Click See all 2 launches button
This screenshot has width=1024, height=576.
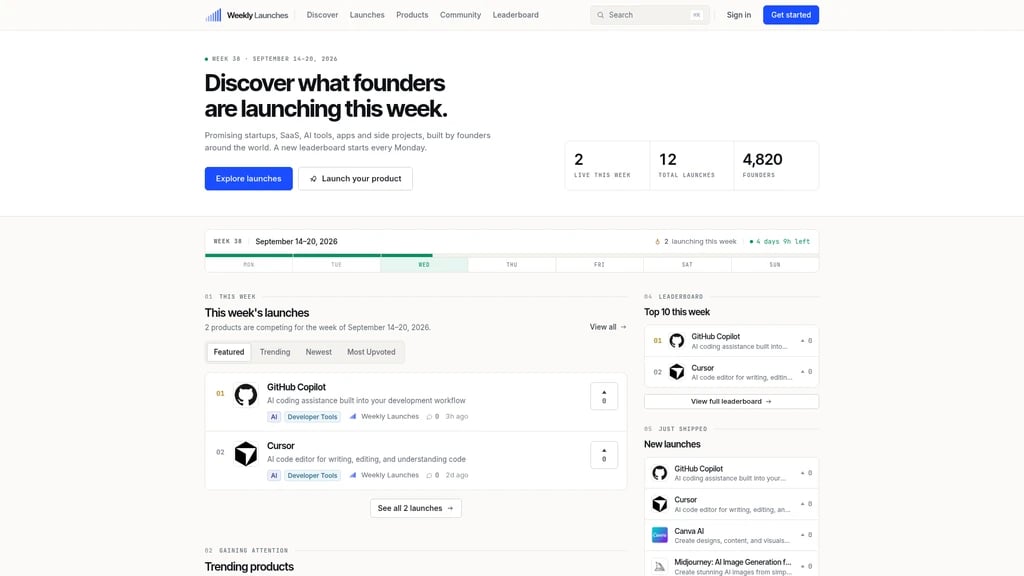(x=416, y=508)
